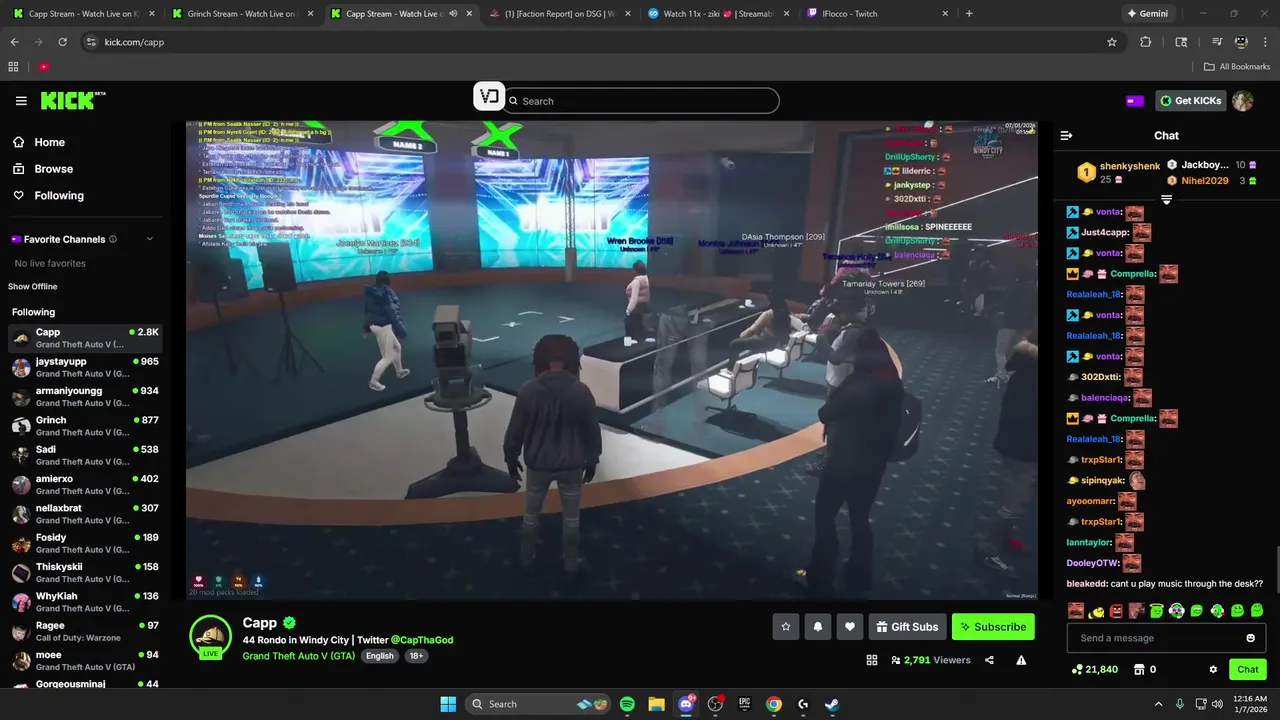This screenshot has height=720, width=1280.
Task: Click the star button next to the bell
Action: pos(786,627)
